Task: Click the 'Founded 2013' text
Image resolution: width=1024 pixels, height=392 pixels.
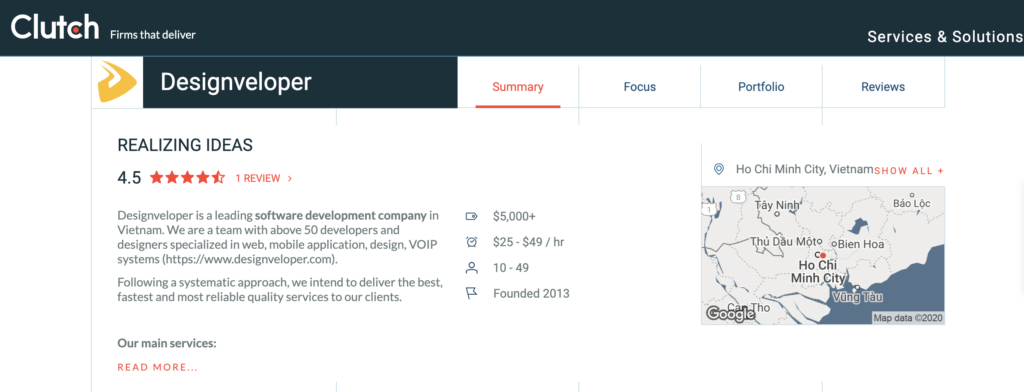Action: pyautogui.click(x=531, y=293)
